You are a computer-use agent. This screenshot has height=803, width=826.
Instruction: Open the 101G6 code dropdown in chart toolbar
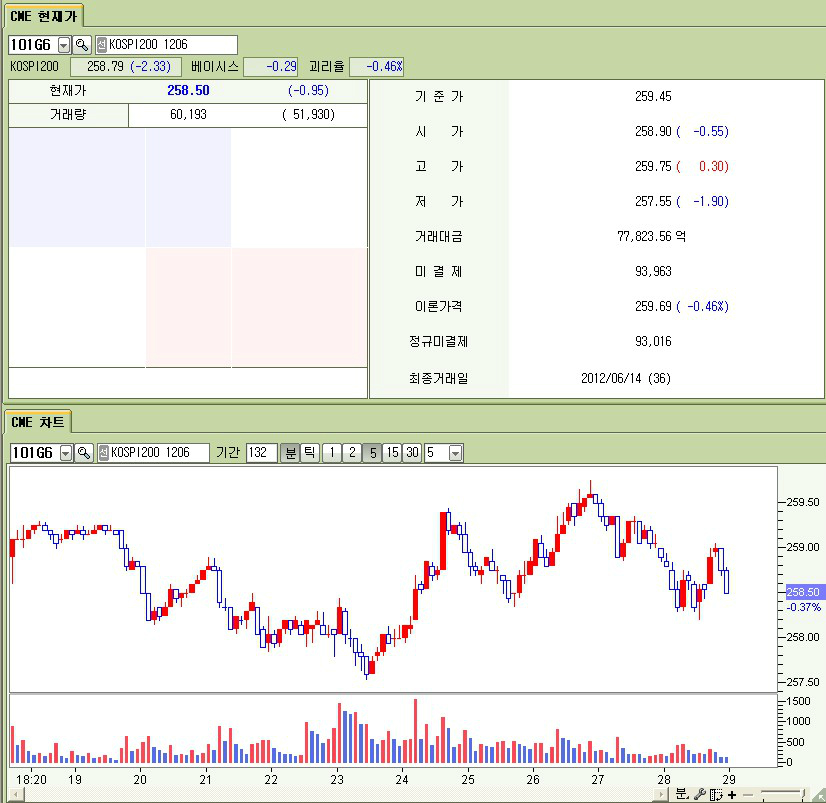pos(66,453)
